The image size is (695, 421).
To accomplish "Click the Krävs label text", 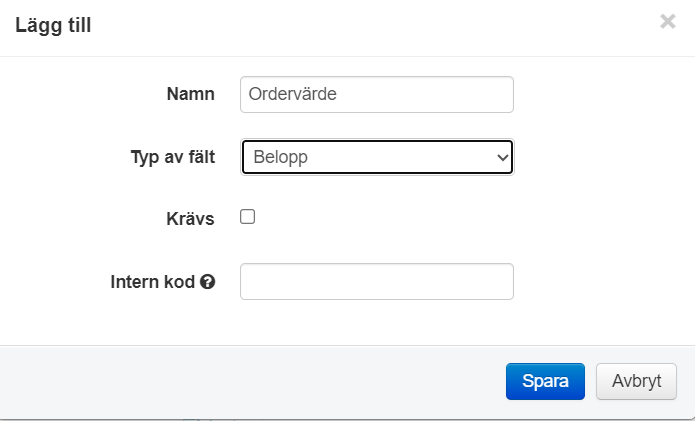I will point(191,219).
